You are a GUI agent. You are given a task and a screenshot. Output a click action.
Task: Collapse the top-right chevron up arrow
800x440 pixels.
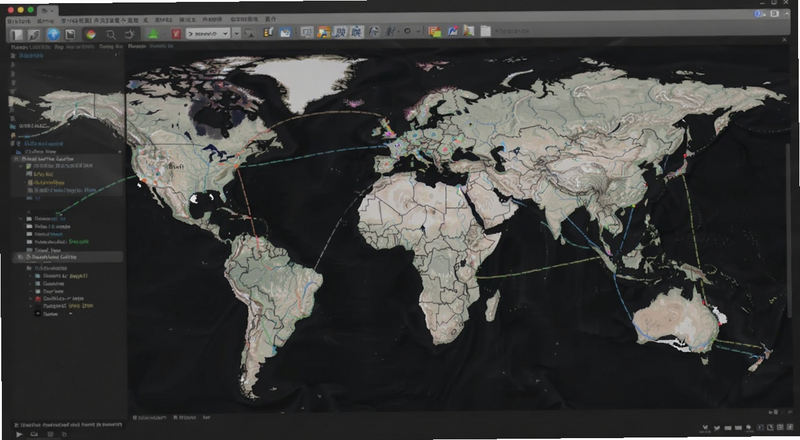[x=789, y=14]
